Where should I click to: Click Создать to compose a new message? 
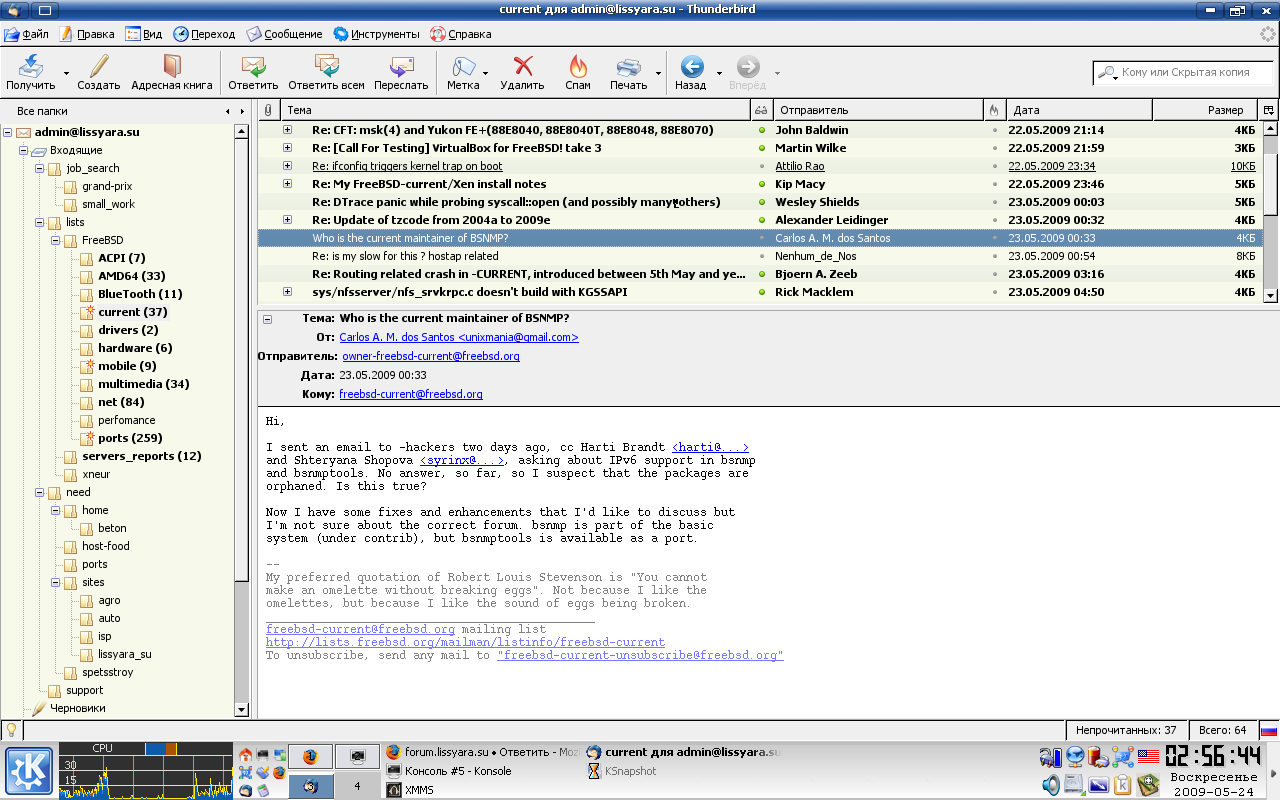[99, 72]
